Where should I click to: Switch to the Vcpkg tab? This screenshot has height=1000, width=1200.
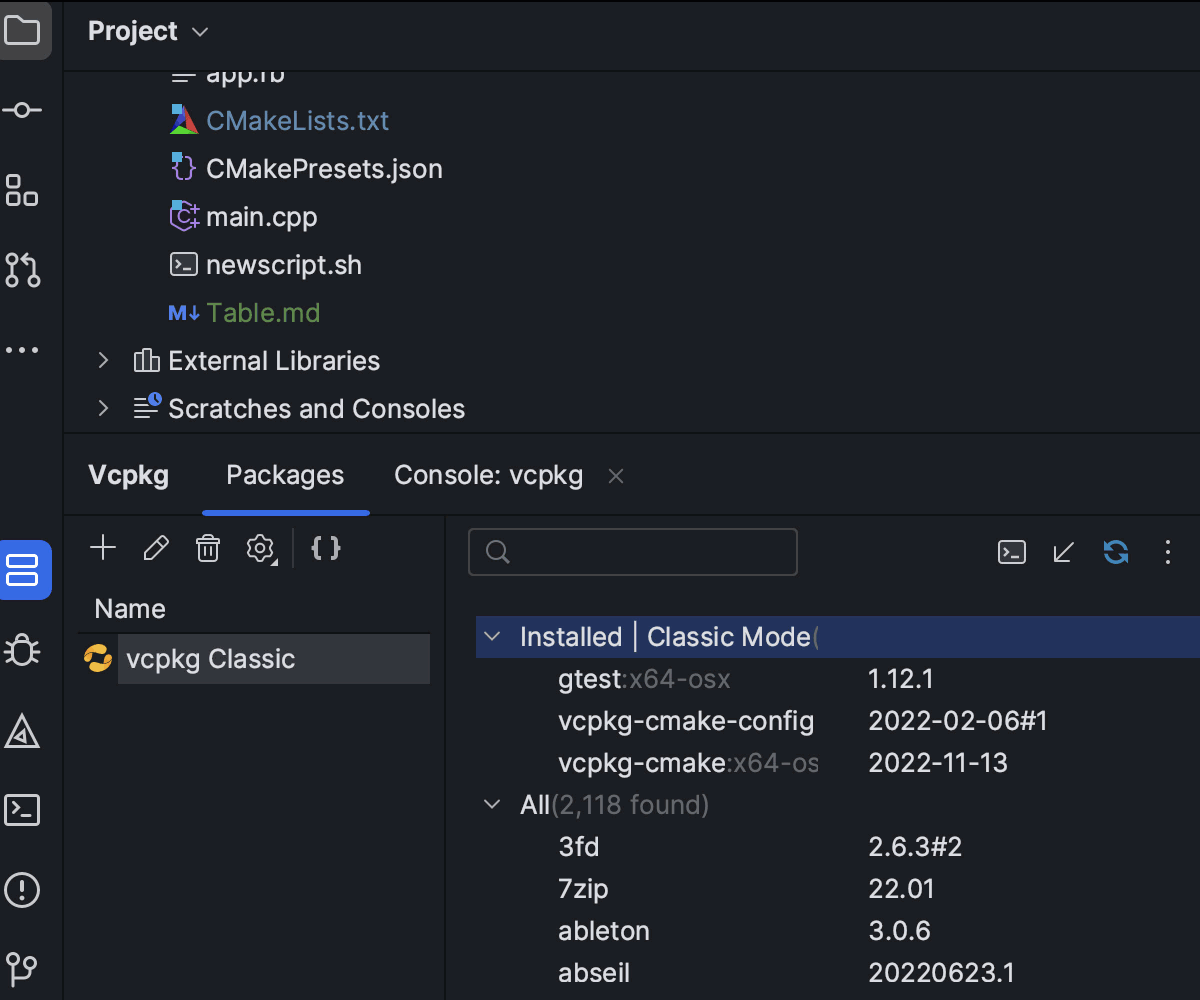pos(127,475)
